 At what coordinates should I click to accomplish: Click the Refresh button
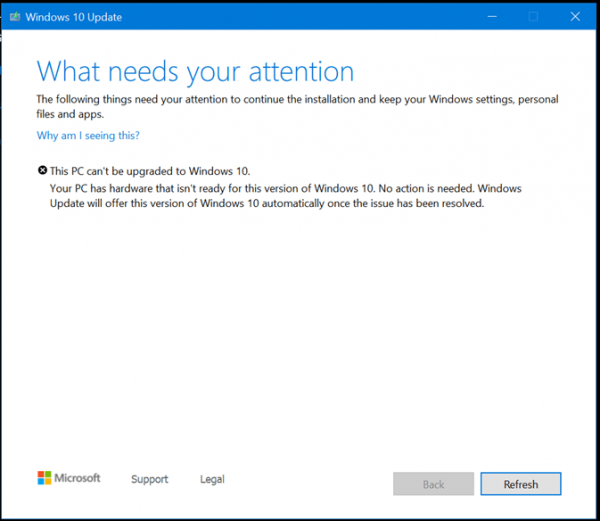coord(521,484)
